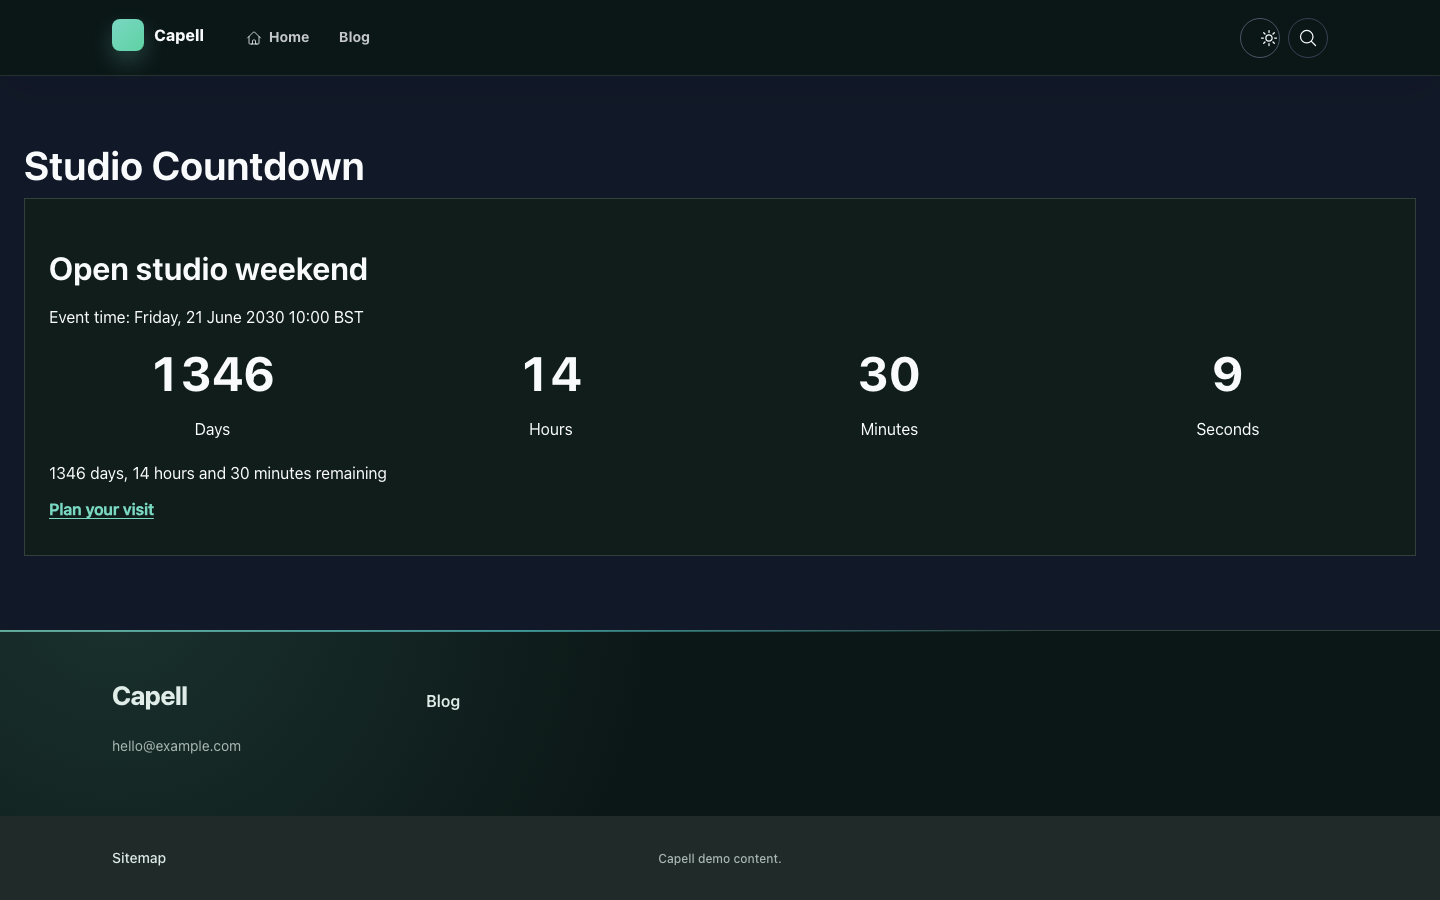Click the 30 minutes counter value

[x=889, y=374]
